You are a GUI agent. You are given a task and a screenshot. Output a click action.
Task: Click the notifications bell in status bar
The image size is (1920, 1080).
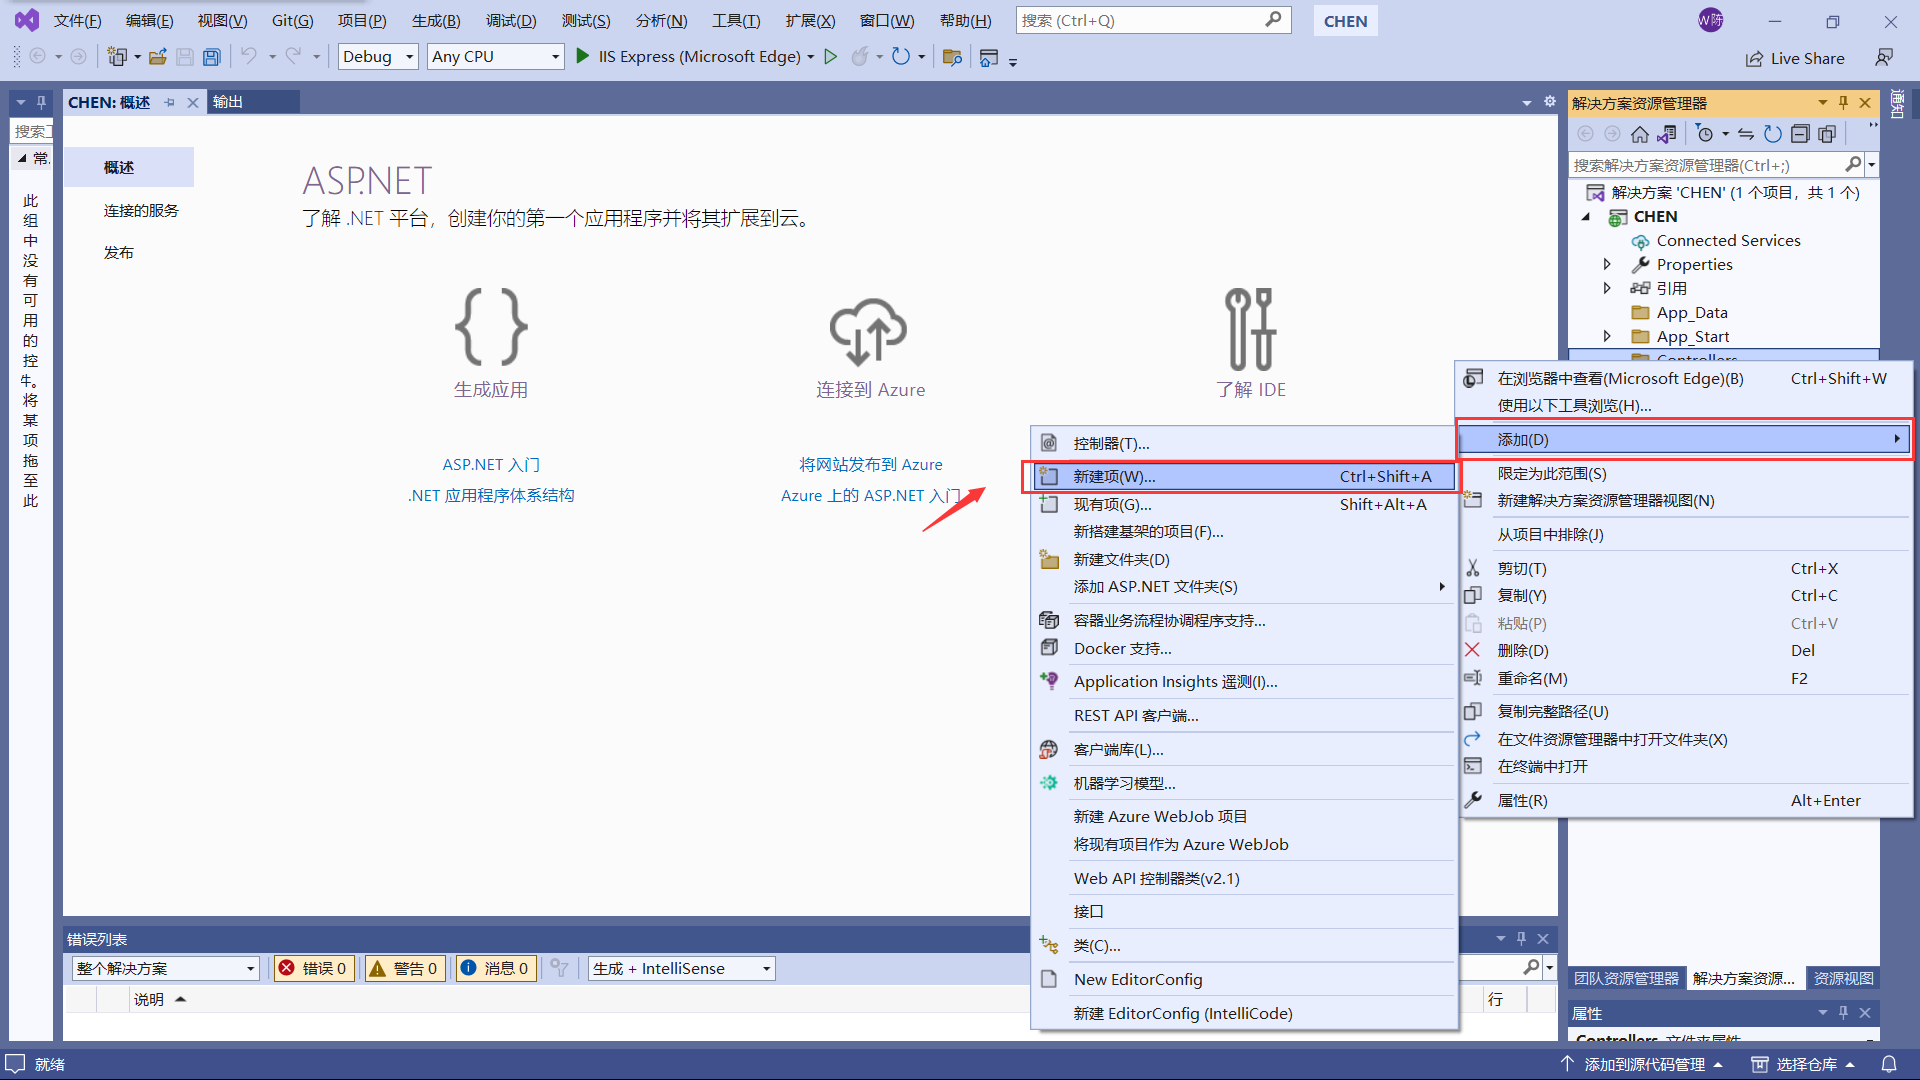coord(1889,1064)
